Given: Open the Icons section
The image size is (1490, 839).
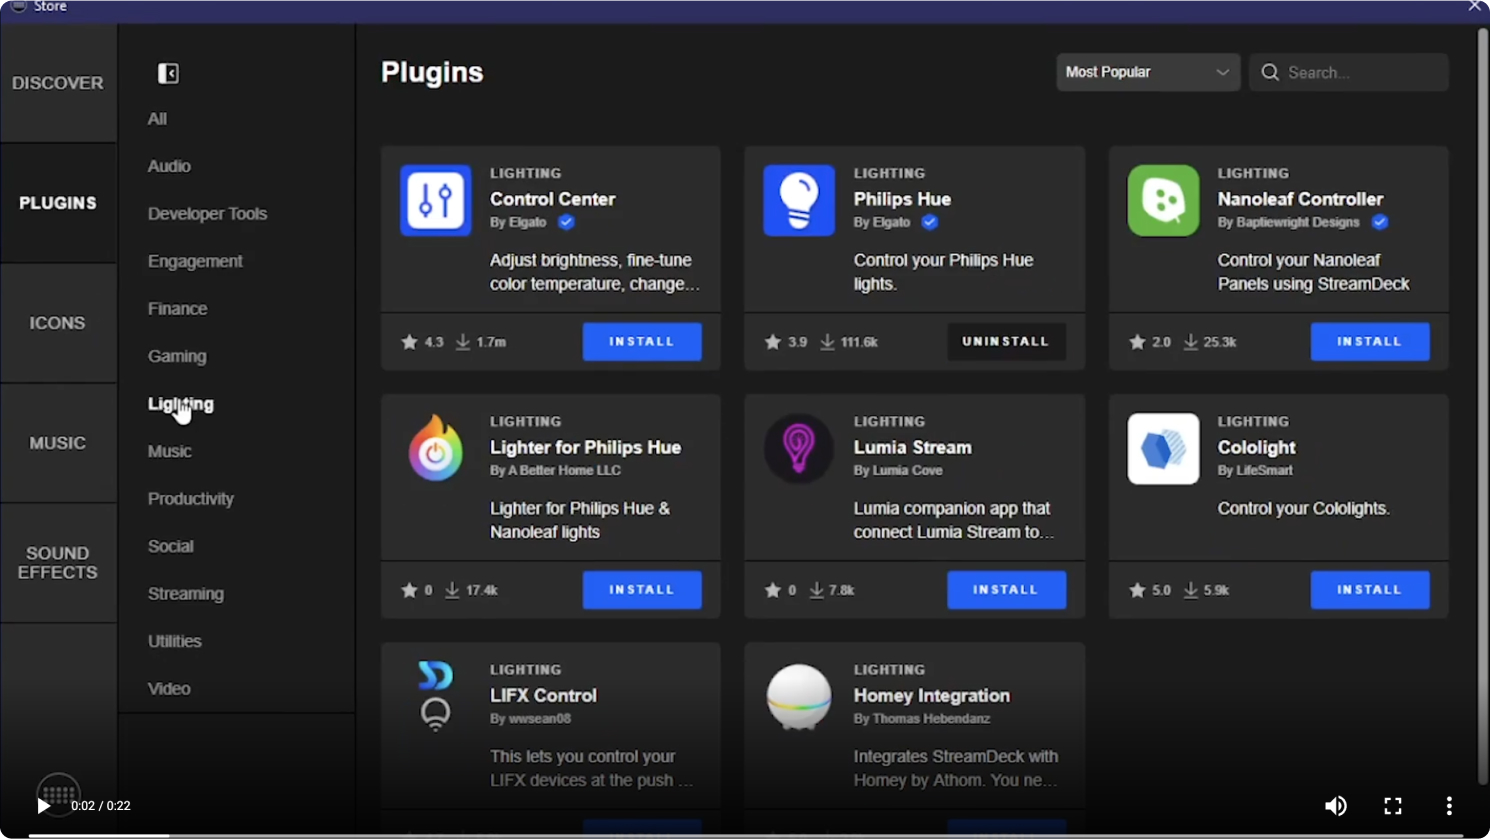Looking at the screenshot, I should click(x=58, y=323).
